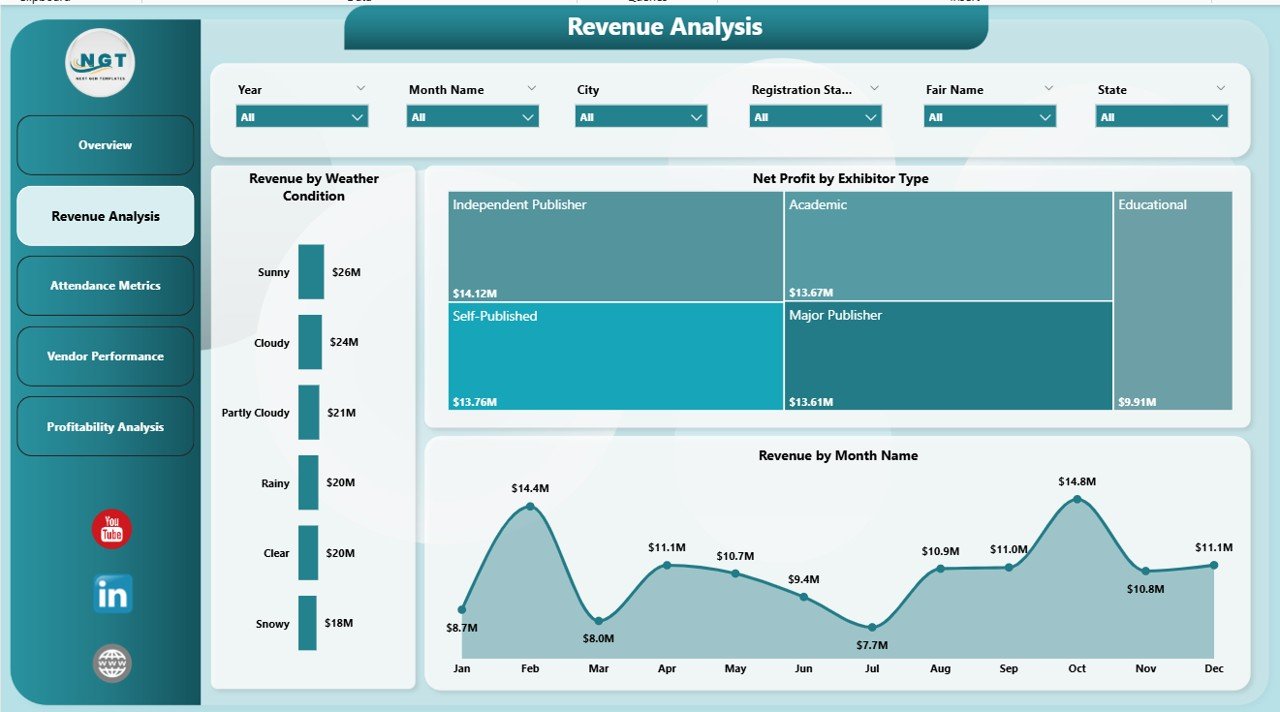1280x712 pixels.
Task: Go to the Overview page
Action: [105, 145]
